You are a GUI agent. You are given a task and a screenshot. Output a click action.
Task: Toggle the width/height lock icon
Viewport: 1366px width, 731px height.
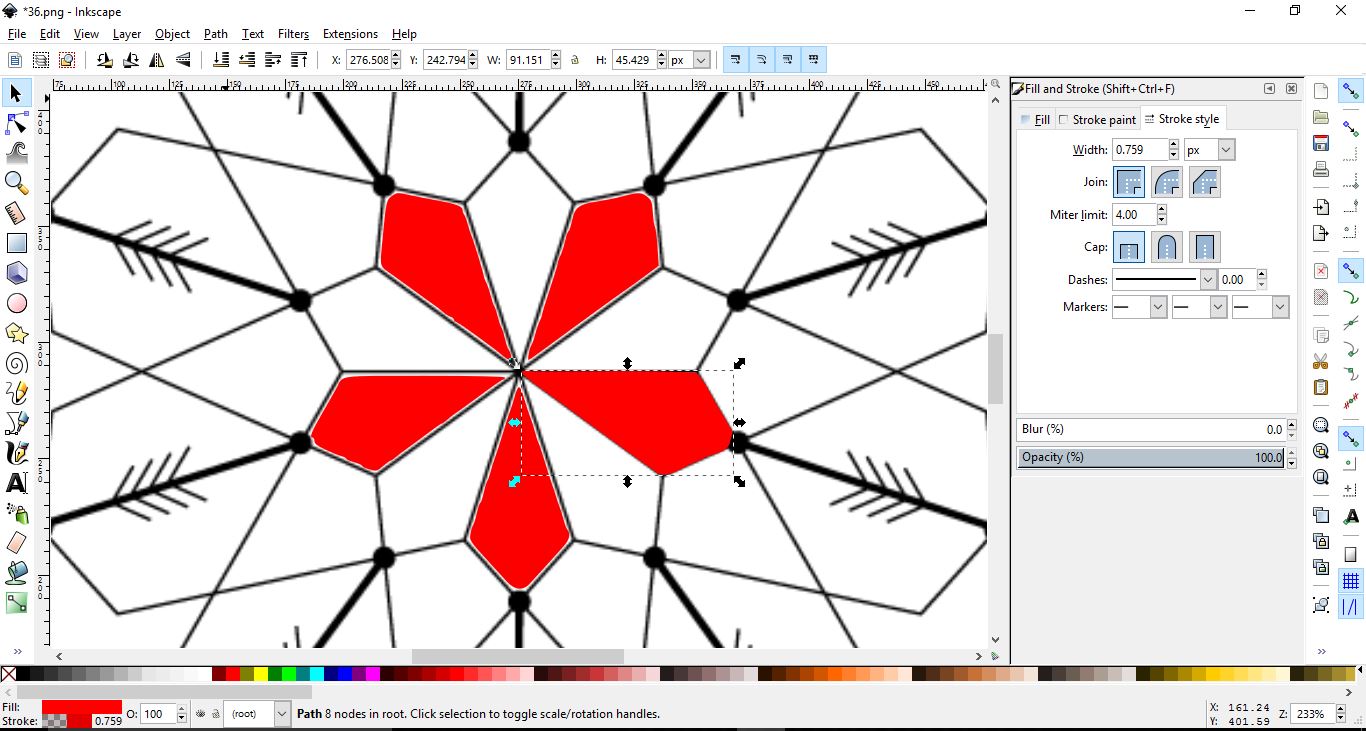click(x=575, y=60)
